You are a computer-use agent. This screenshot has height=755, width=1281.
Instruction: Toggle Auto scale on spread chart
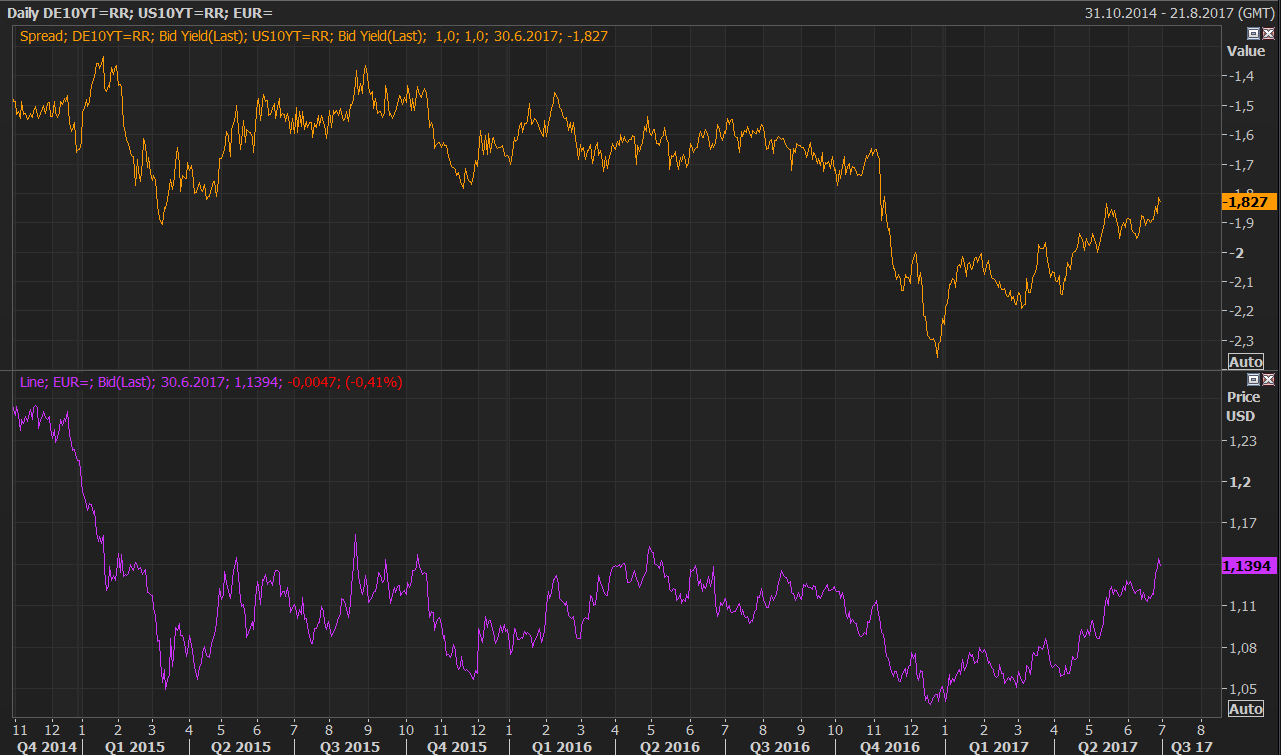(1245, 362)
